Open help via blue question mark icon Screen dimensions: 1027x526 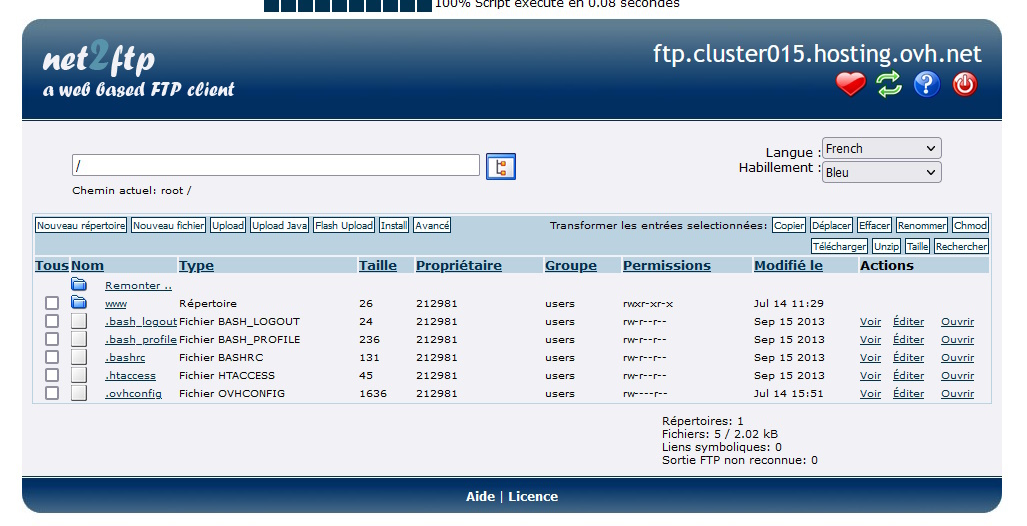click(x=927, y=85)
